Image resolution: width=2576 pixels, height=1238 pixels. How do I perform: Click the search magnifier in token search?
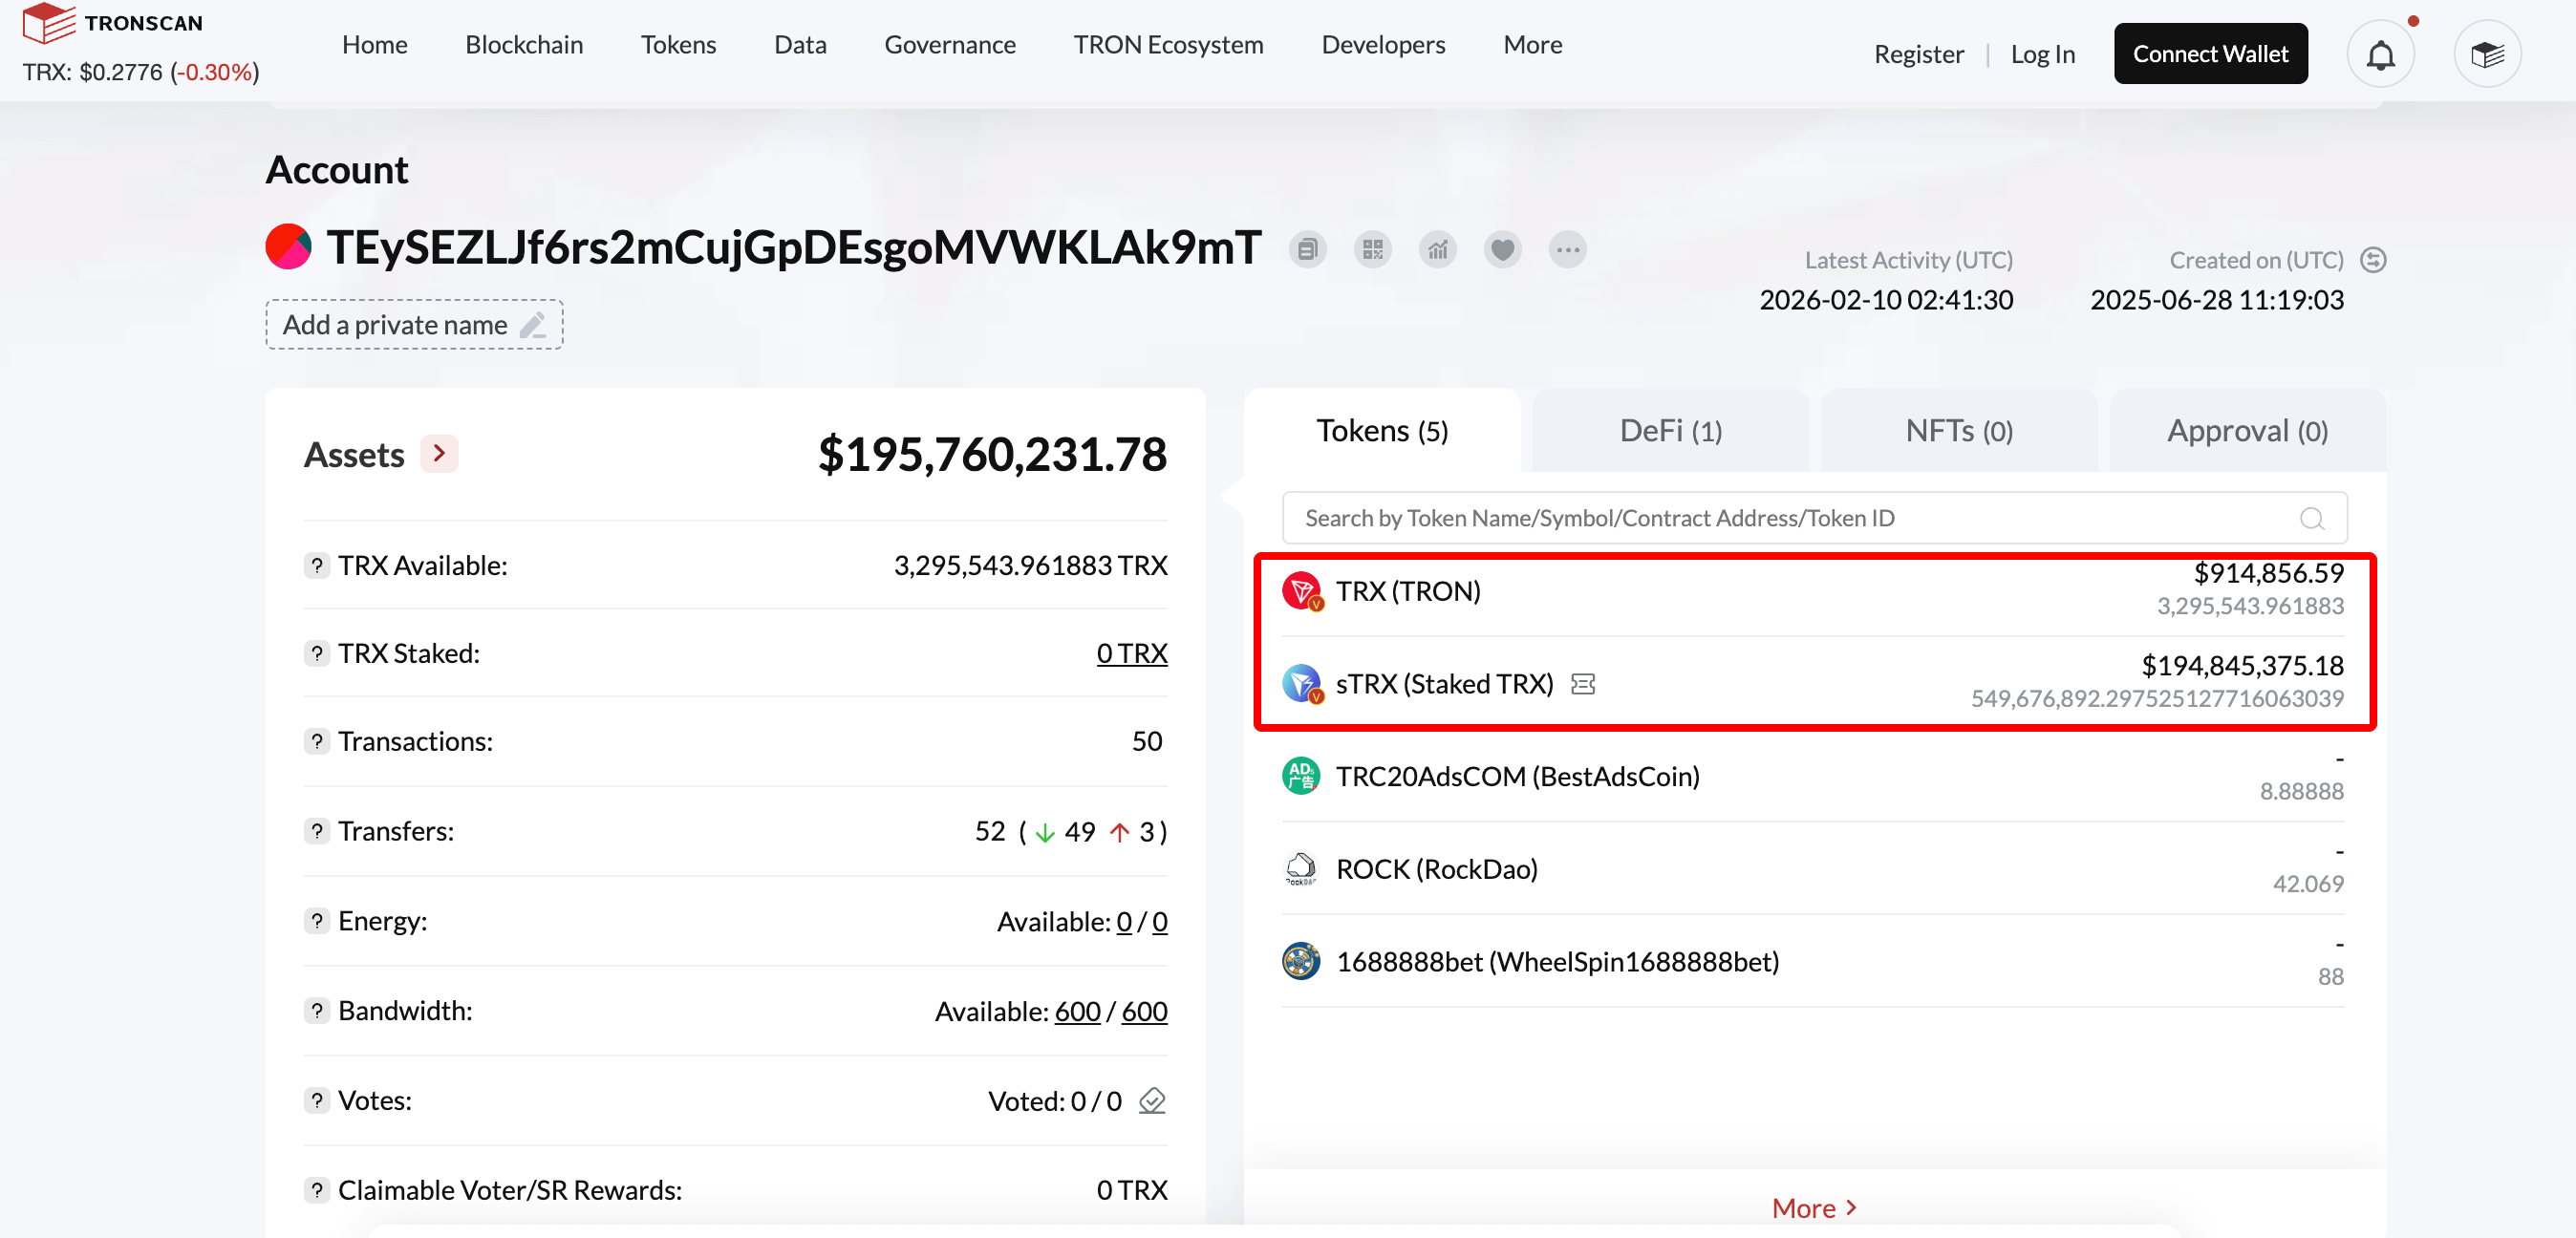[2311, 518]
